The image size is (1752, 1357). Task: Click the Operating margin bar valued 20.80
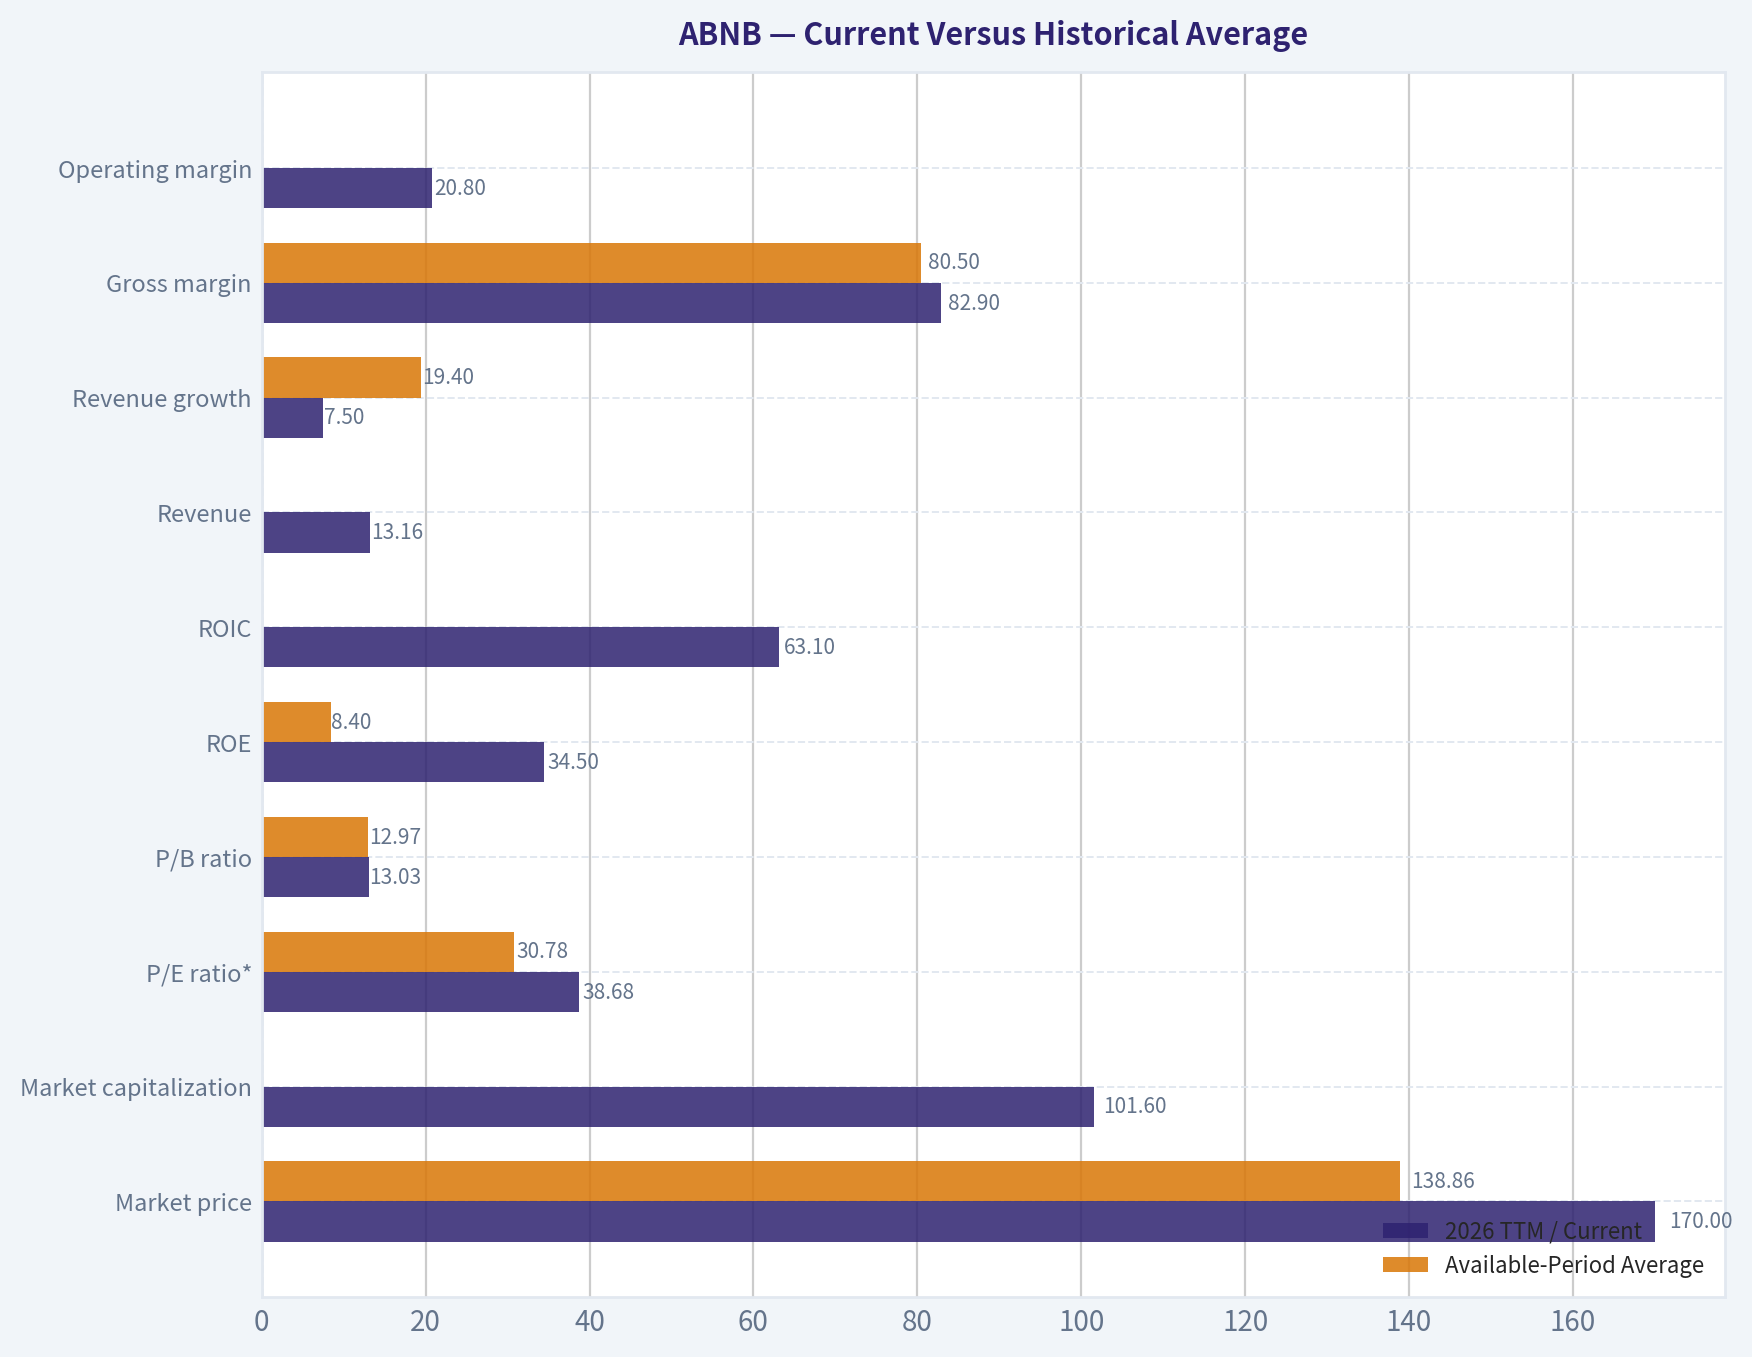[348, 188]
